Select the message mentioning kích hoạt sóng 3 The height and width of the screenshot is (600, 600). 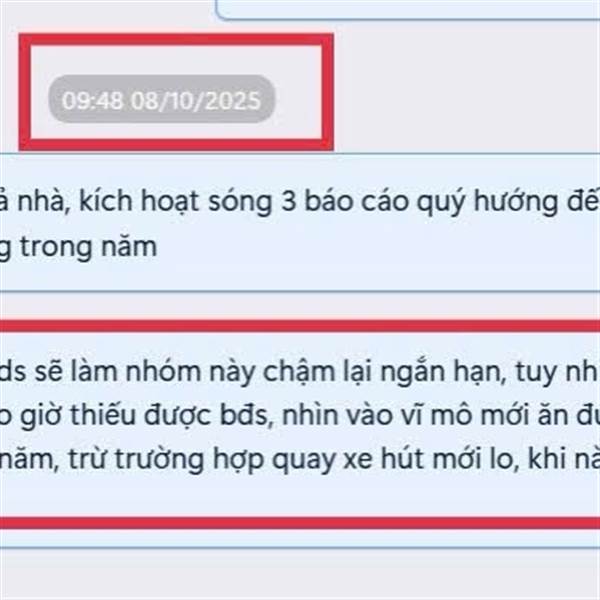click(x=300, y=222)
